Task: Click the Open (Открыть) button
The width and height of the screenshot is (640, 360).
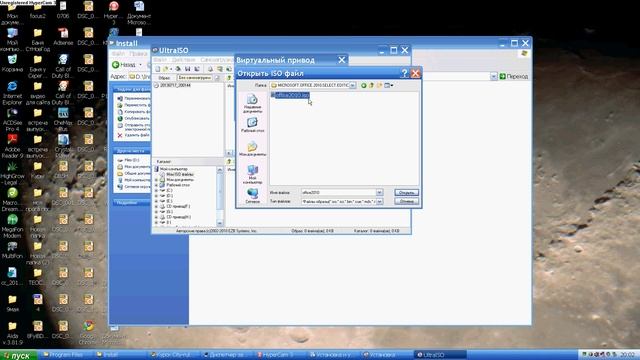Action: pos(406,192)
